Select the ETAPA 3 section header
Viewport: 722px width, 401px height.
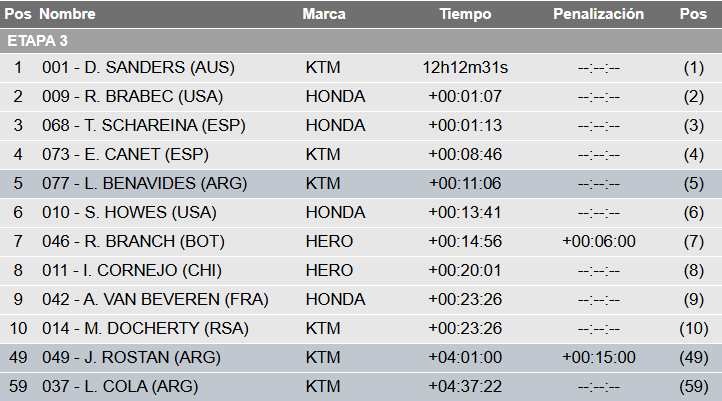pyautogui.click(x=37, y=41)
